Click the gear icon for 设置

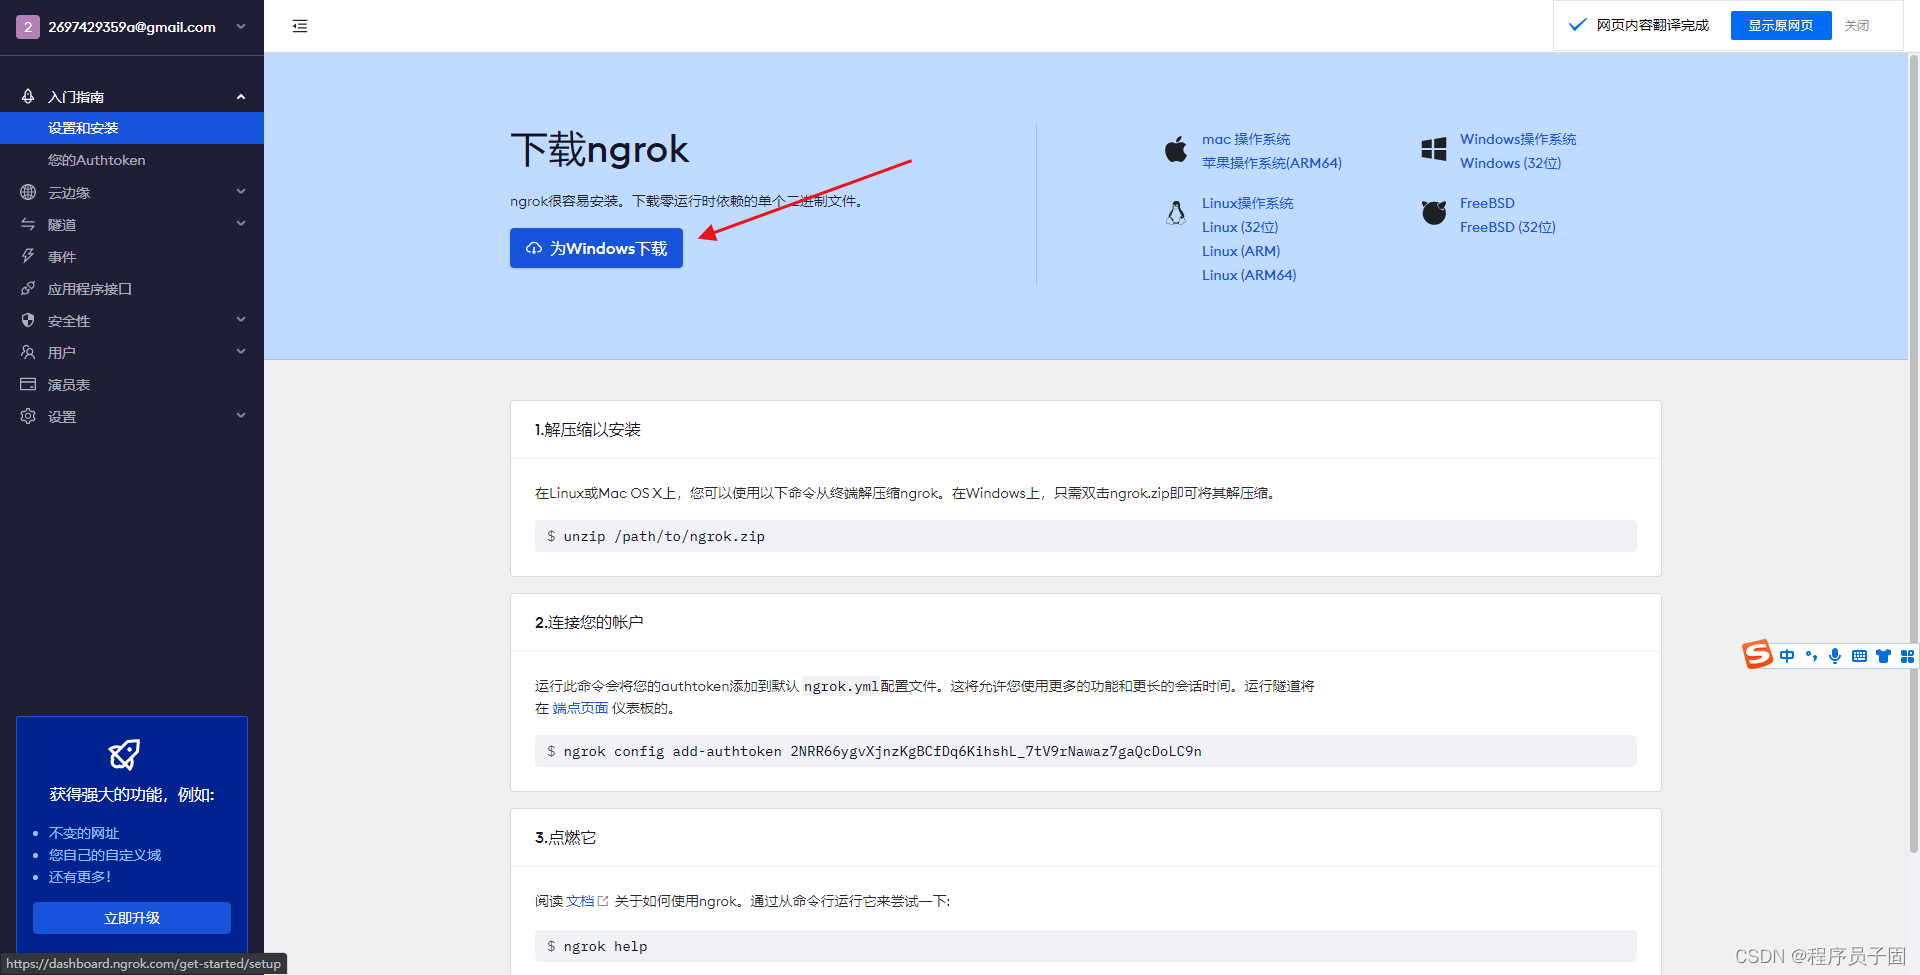pyautogui.click(x=28, y=416)
